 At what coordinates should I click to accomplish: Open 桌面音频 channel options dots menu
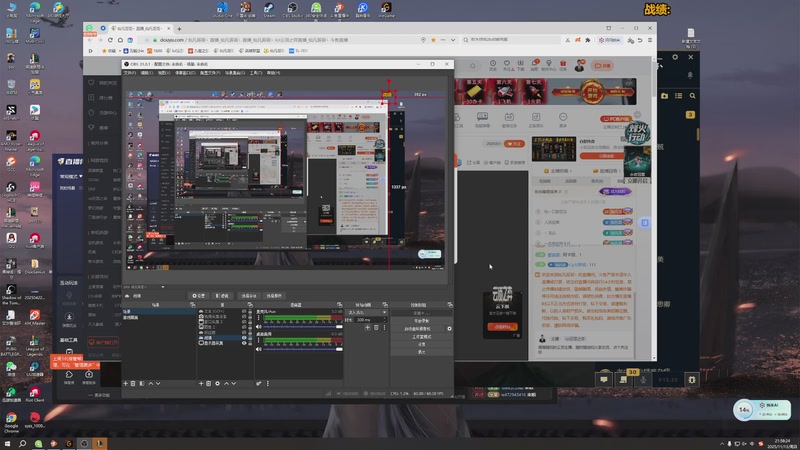coord(258,340)
